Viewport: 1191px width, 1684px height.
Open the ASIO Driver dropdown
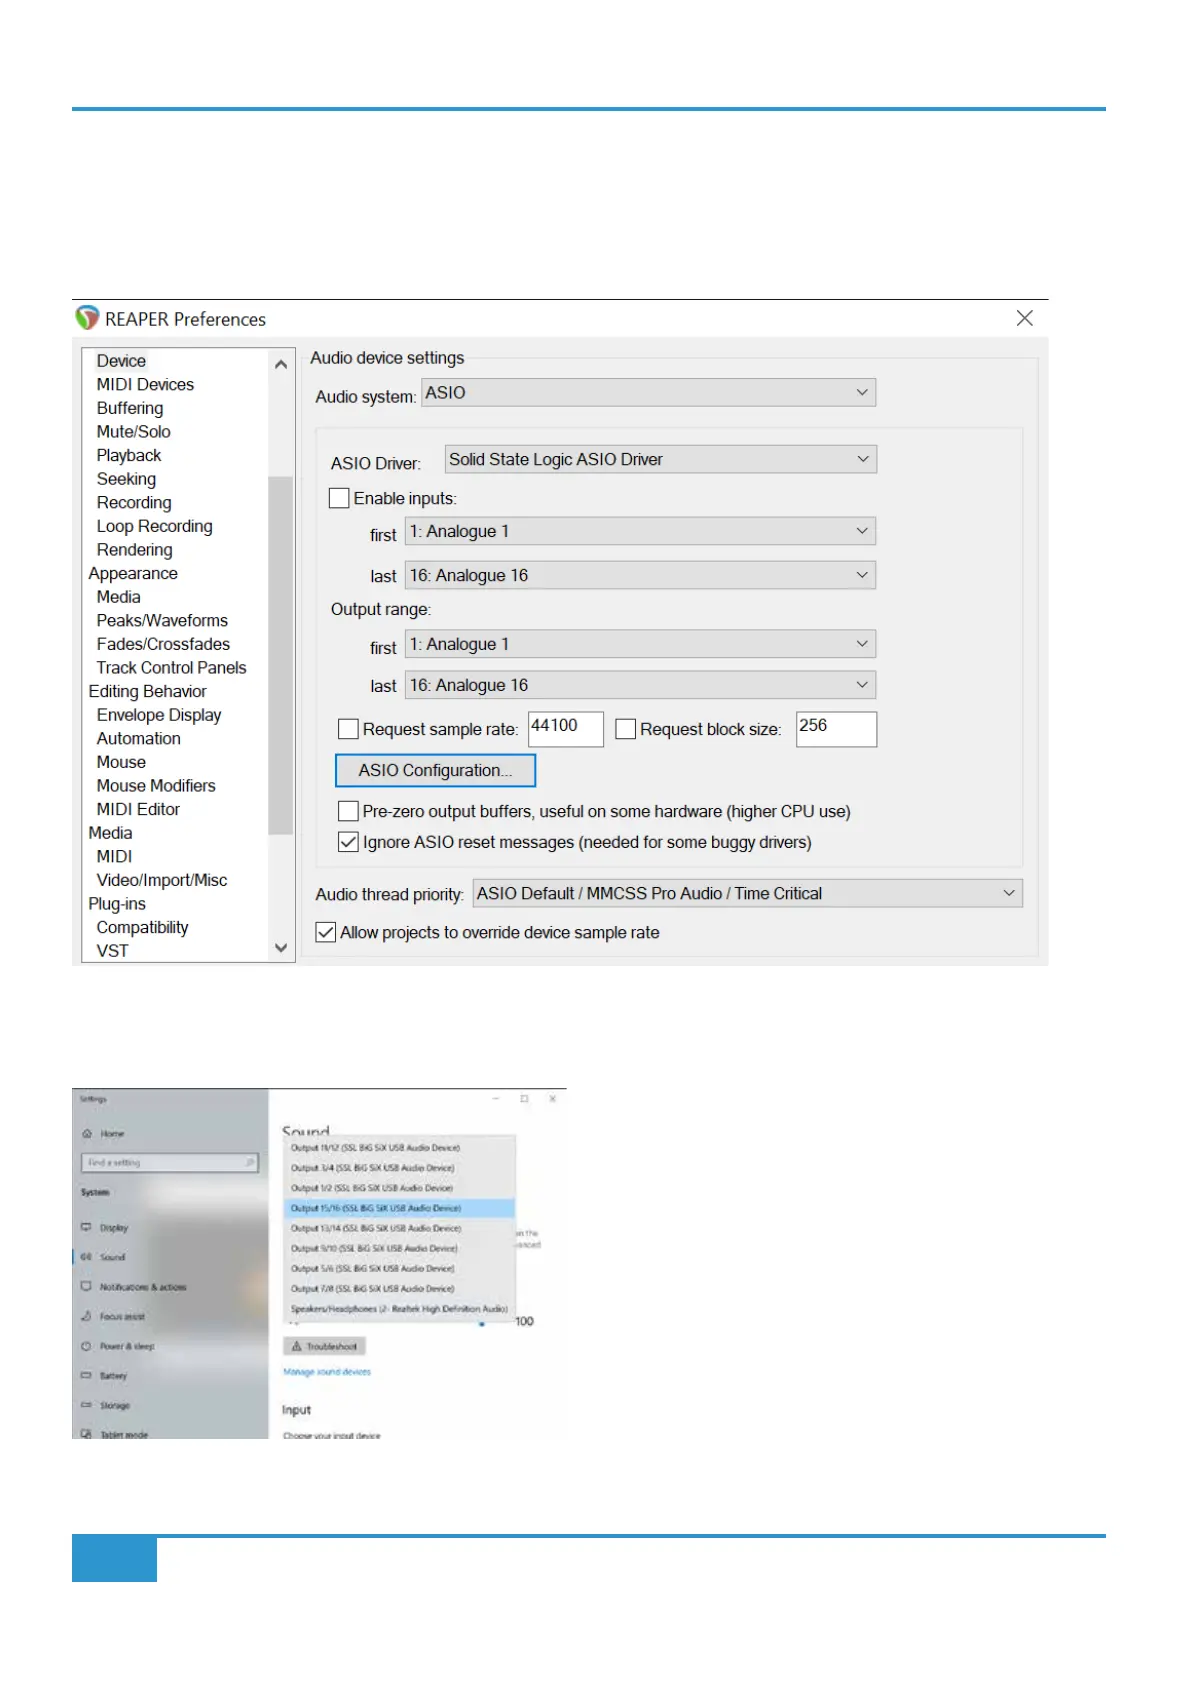click(660, 459)
